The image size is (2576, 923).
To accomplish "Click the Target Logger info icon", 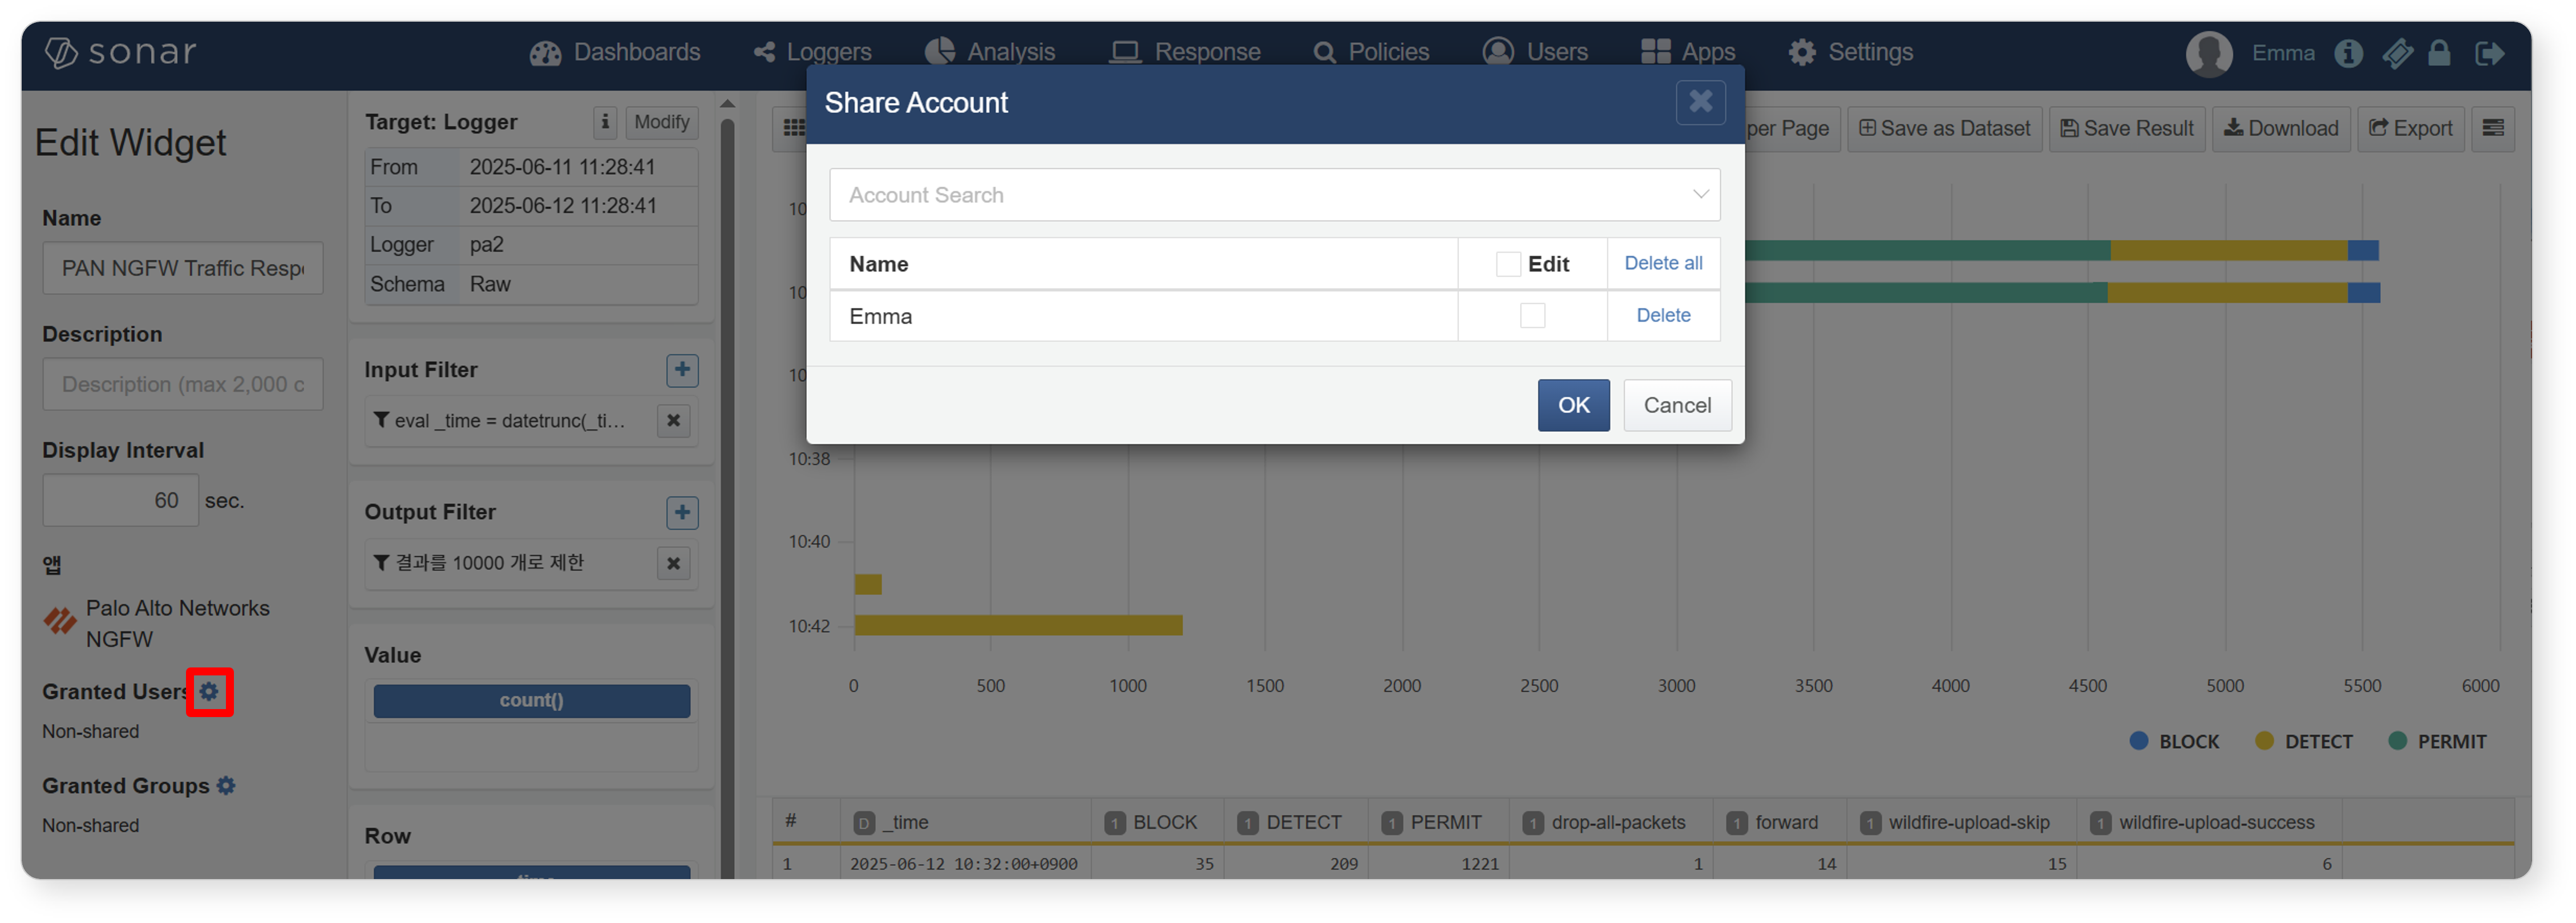I will tap(605, 122).
